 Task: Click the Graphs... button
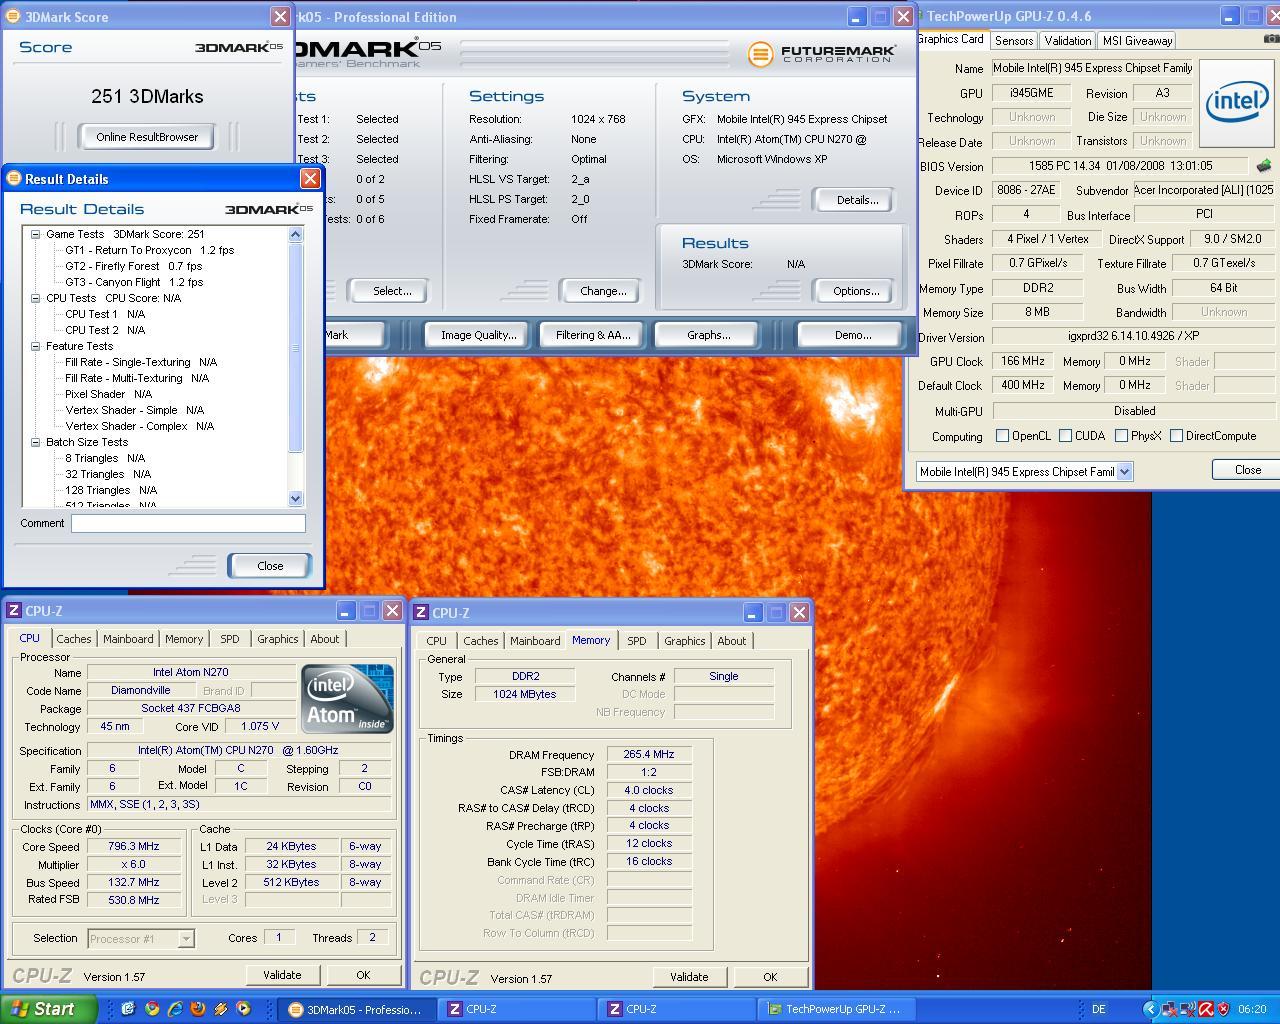[708, 335]
